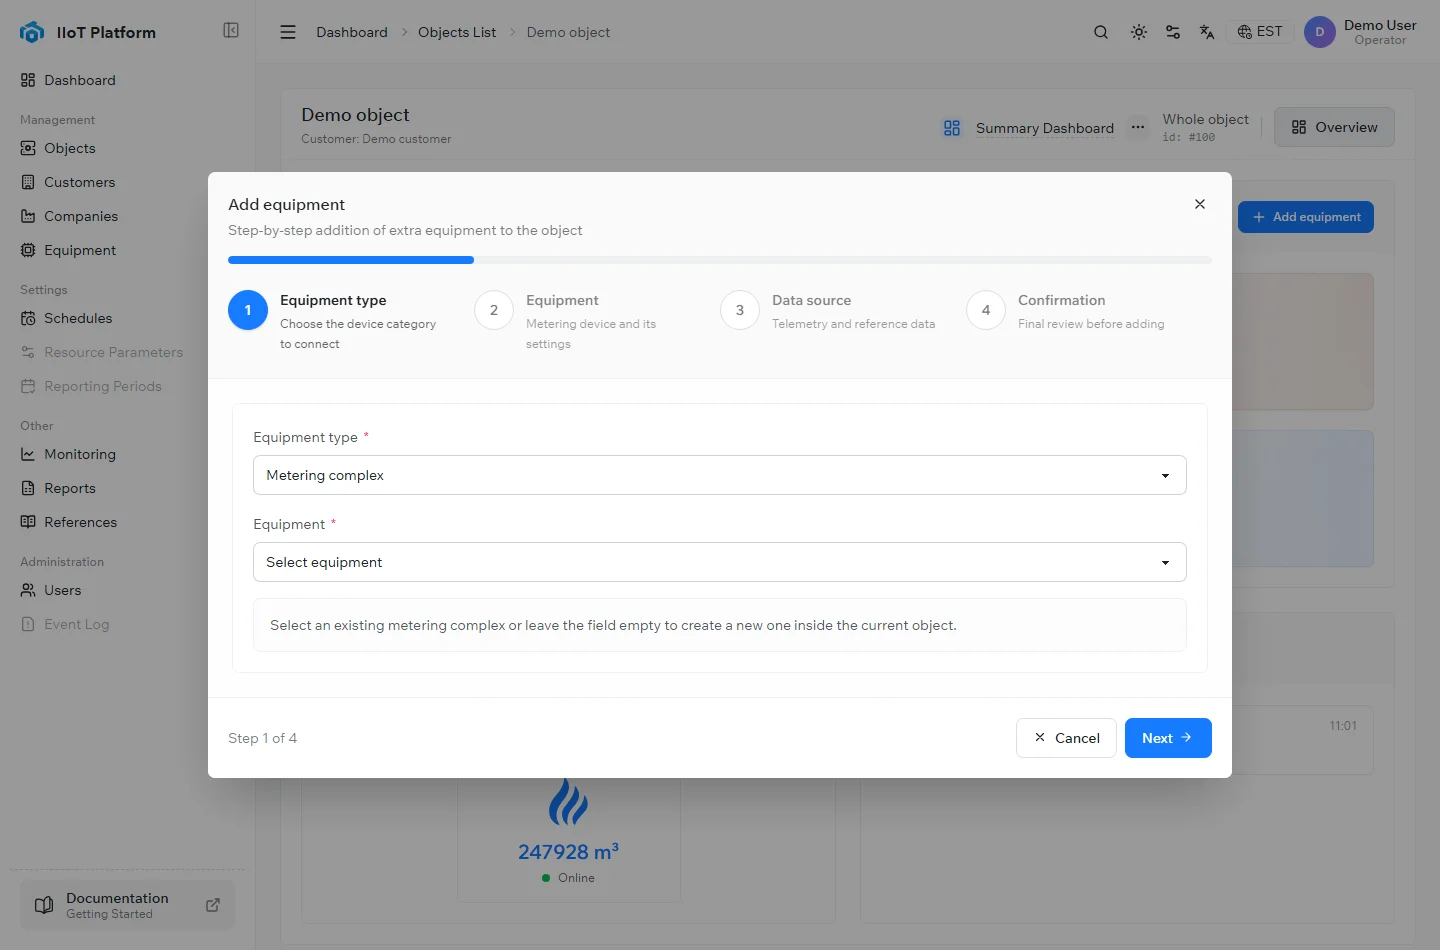The width and height of the screenshot is (1440, 950).
Task: Click the Summary Dashboard grid icon
Action: (952, 128)
